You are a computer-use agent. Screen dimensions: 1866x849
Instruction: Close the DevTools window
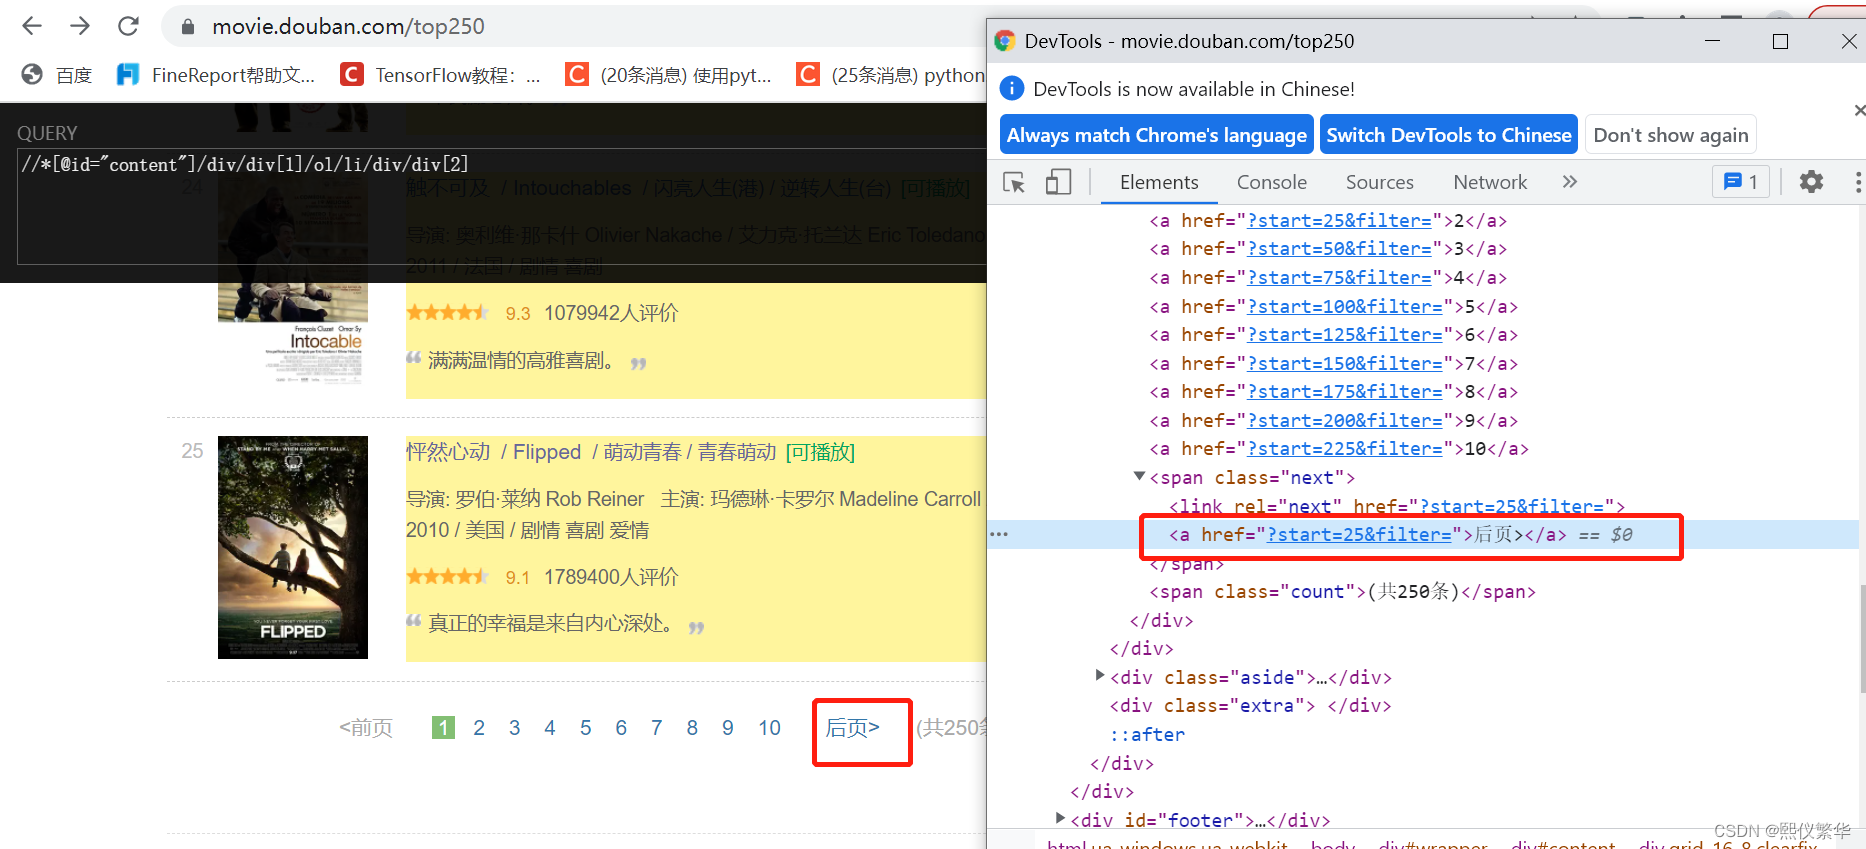coord(1849,41)
